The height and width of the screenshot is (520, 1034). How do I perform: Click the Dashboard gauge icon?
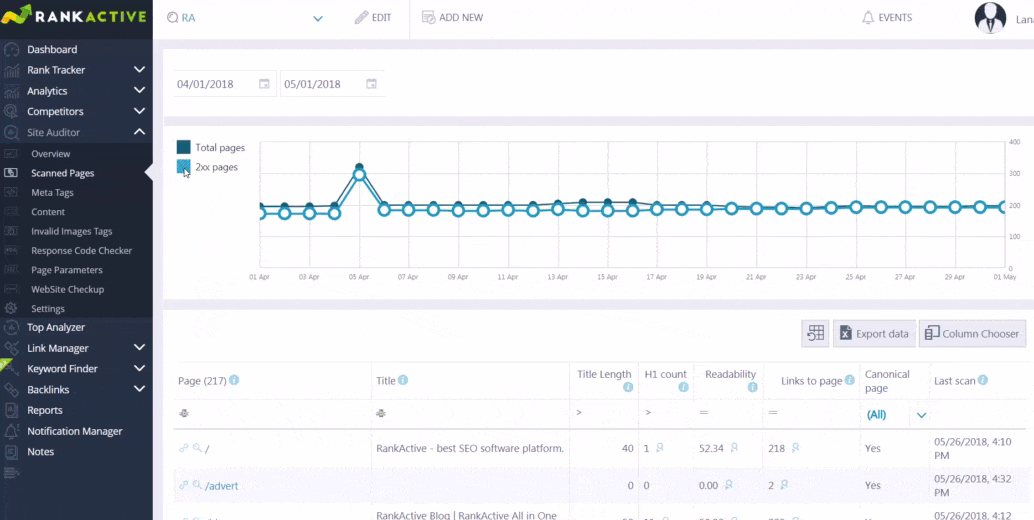11,49
